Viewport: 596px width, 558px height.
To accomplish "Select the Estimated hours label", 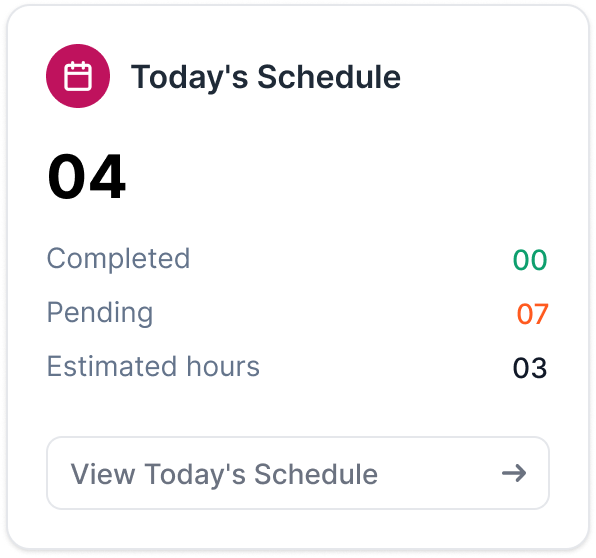I will tap(153, 366).
